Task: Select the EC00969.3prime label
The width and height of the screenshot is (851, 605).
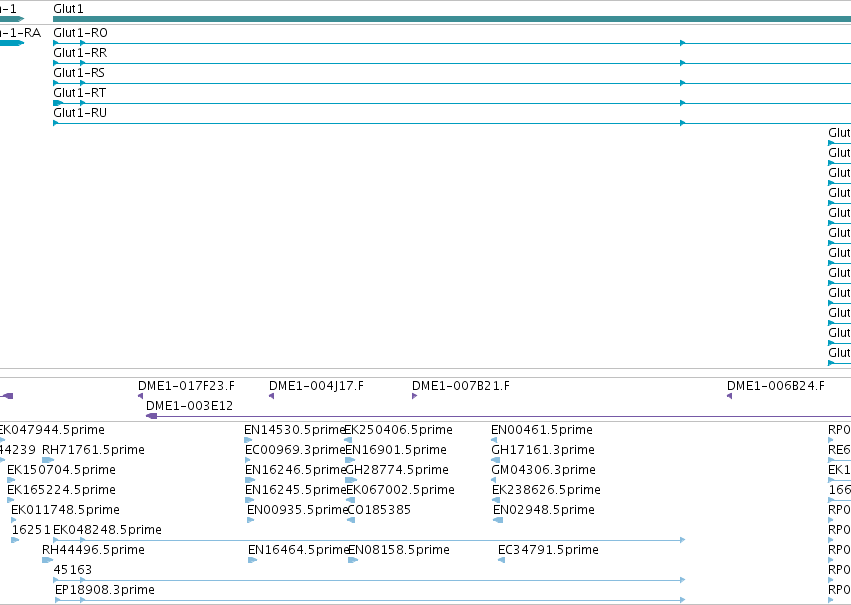Action: (x=295, y=450)
